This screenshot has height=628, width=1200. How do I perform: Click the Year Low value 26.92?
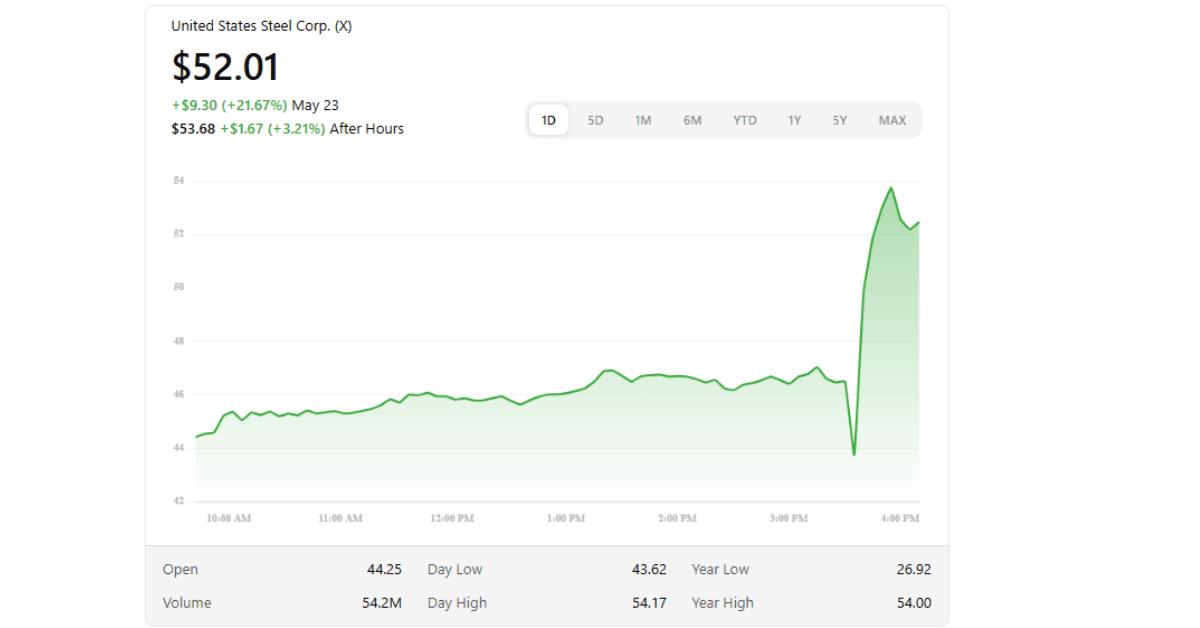pos(914,569)
